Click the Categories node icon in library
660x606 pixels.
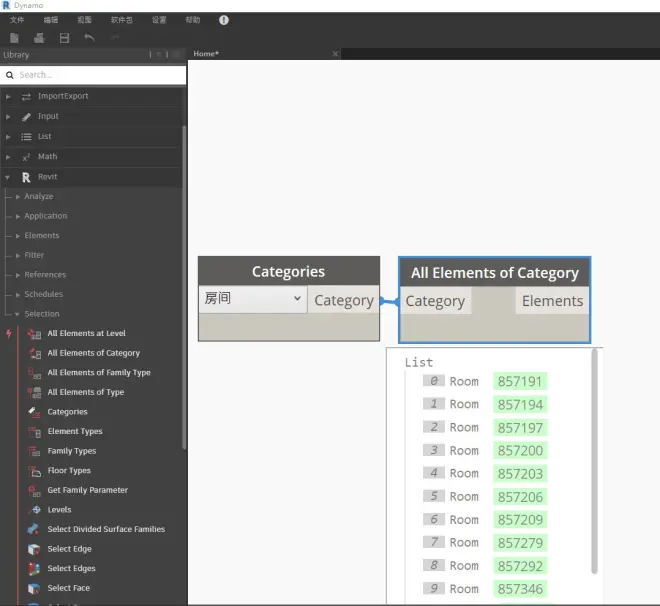click(35, 412)
